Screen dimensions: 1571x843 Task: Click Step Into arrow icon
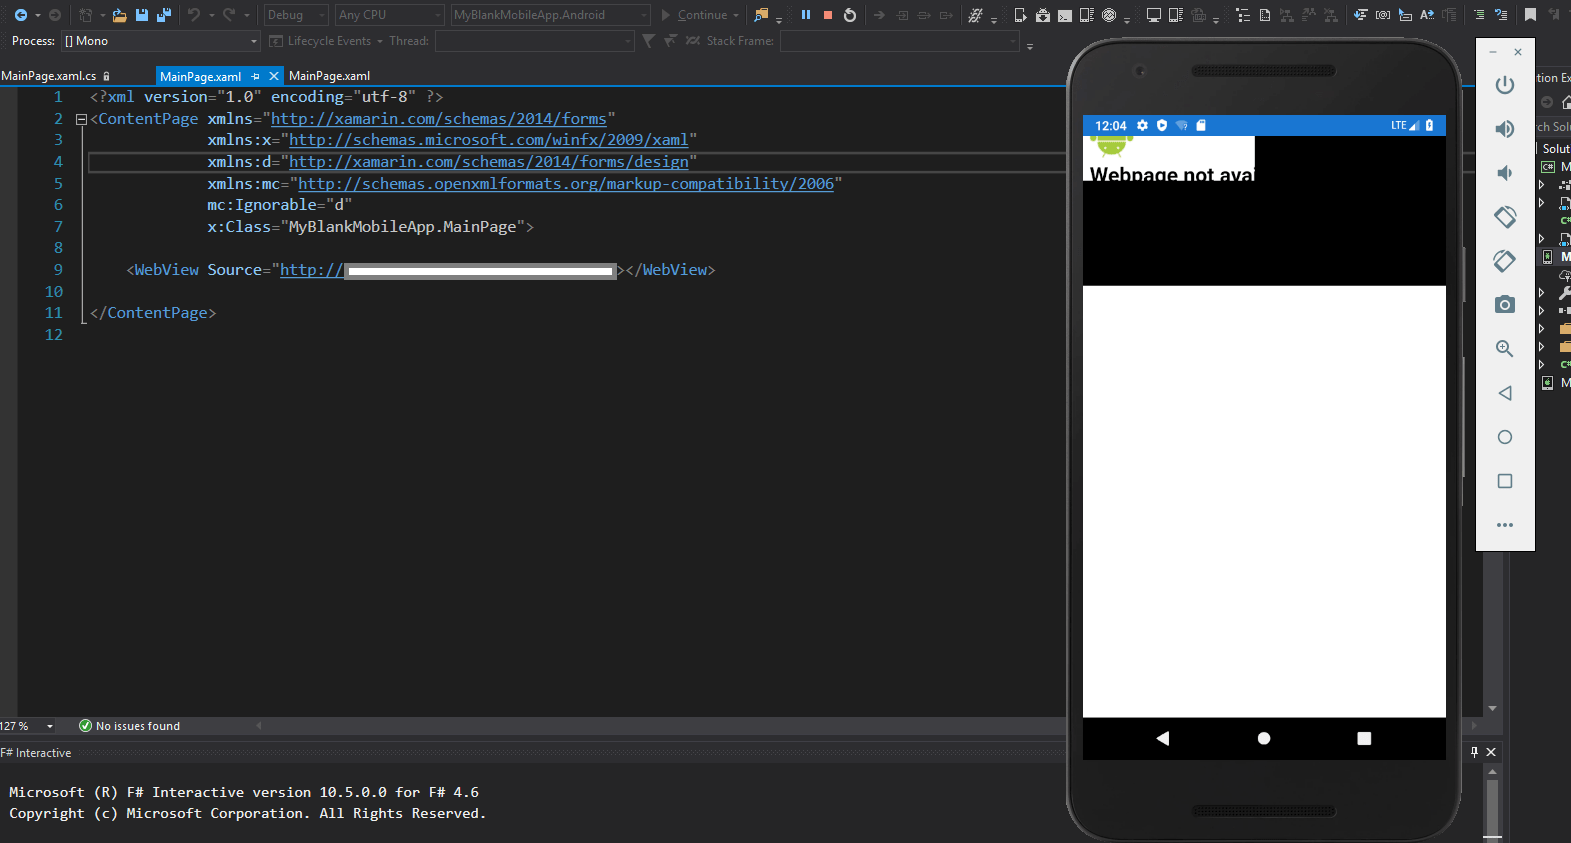pyautogui.click(x=903, y=15)
